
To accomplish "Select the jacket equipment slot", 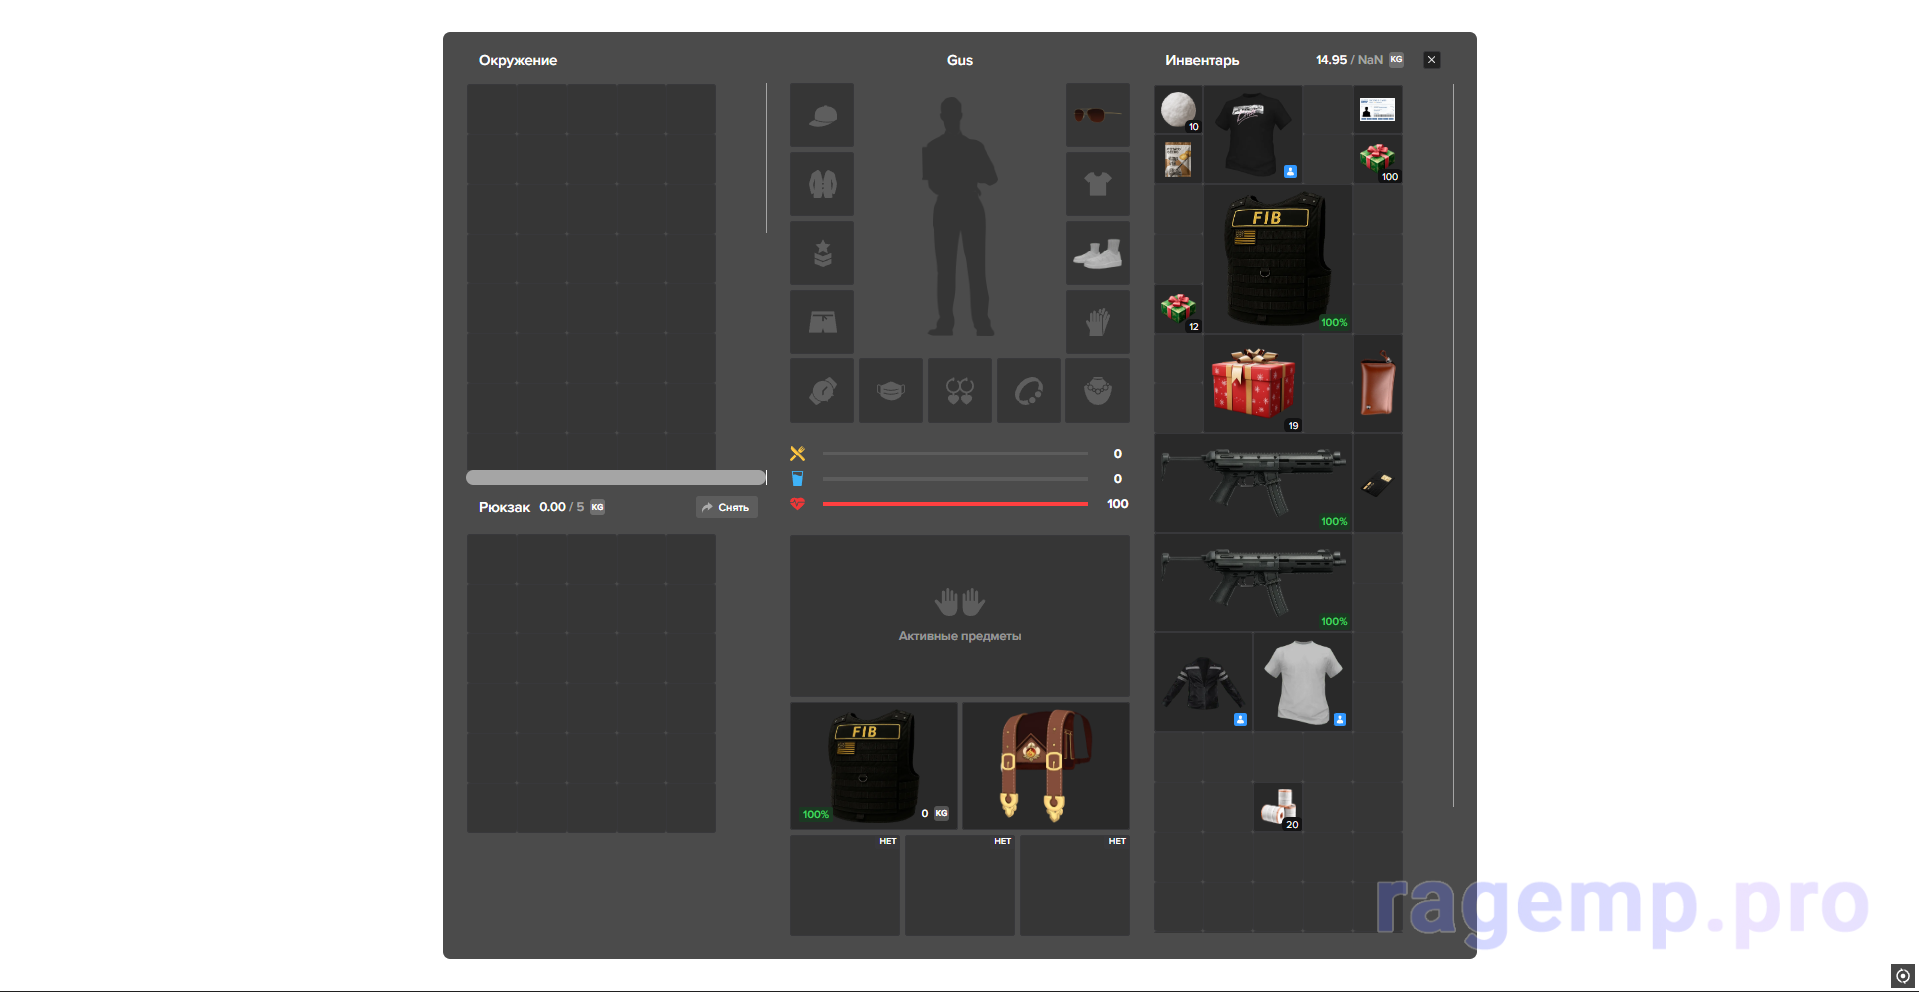I will pyautogui.click(x=822, y=184).
